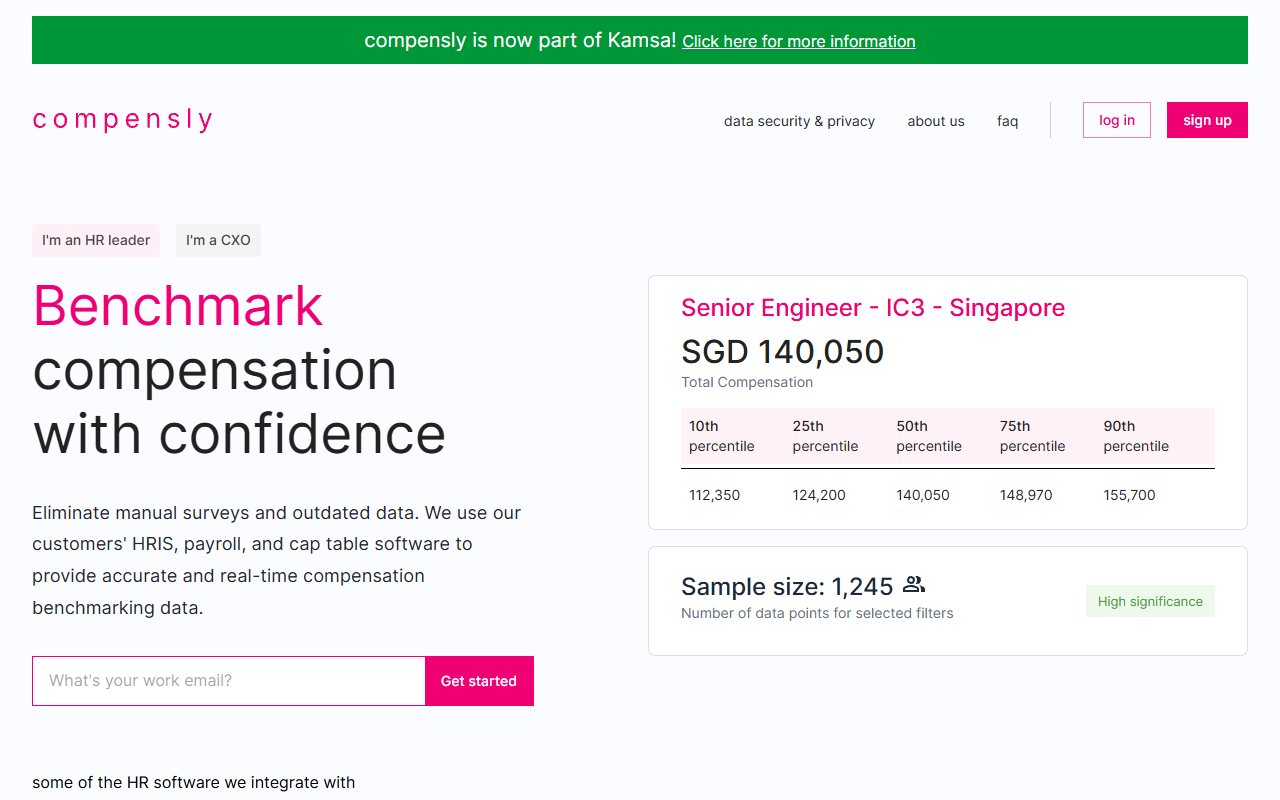Click the SGD 140,050 total compensation value

tap(783, 352)
